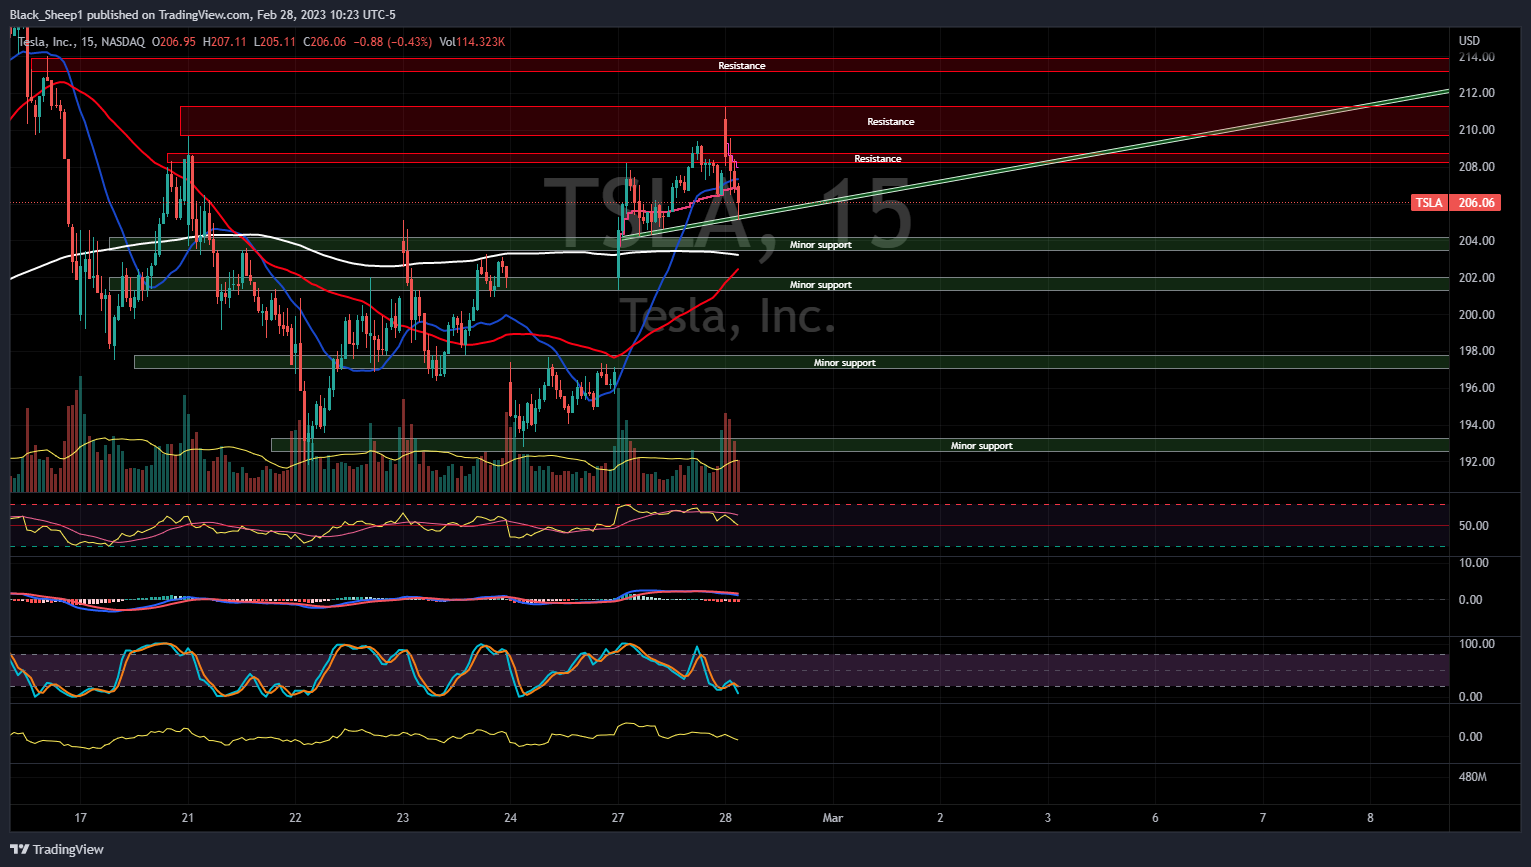Click the Vol 114.323K volume readout
Screen dimensions: 1531x867
(x=472, y=42)
